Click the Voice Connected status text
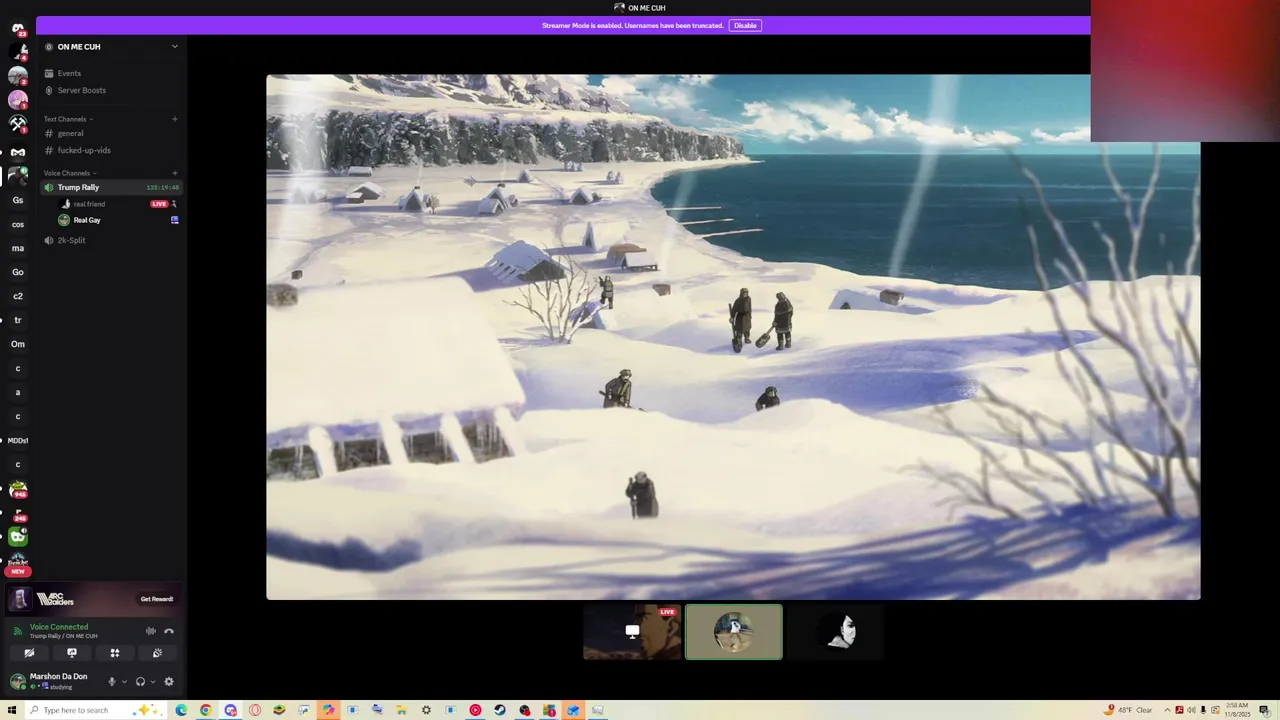The height and width of the screenshot is (720, 1280). pos(59,627)
